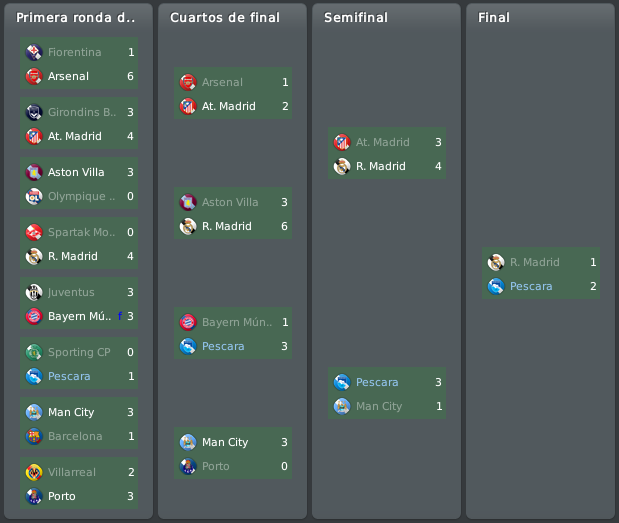Click the 'Semifinal' column heading
The width and height of the screenshot is (619, 523).
click(356, 17)
